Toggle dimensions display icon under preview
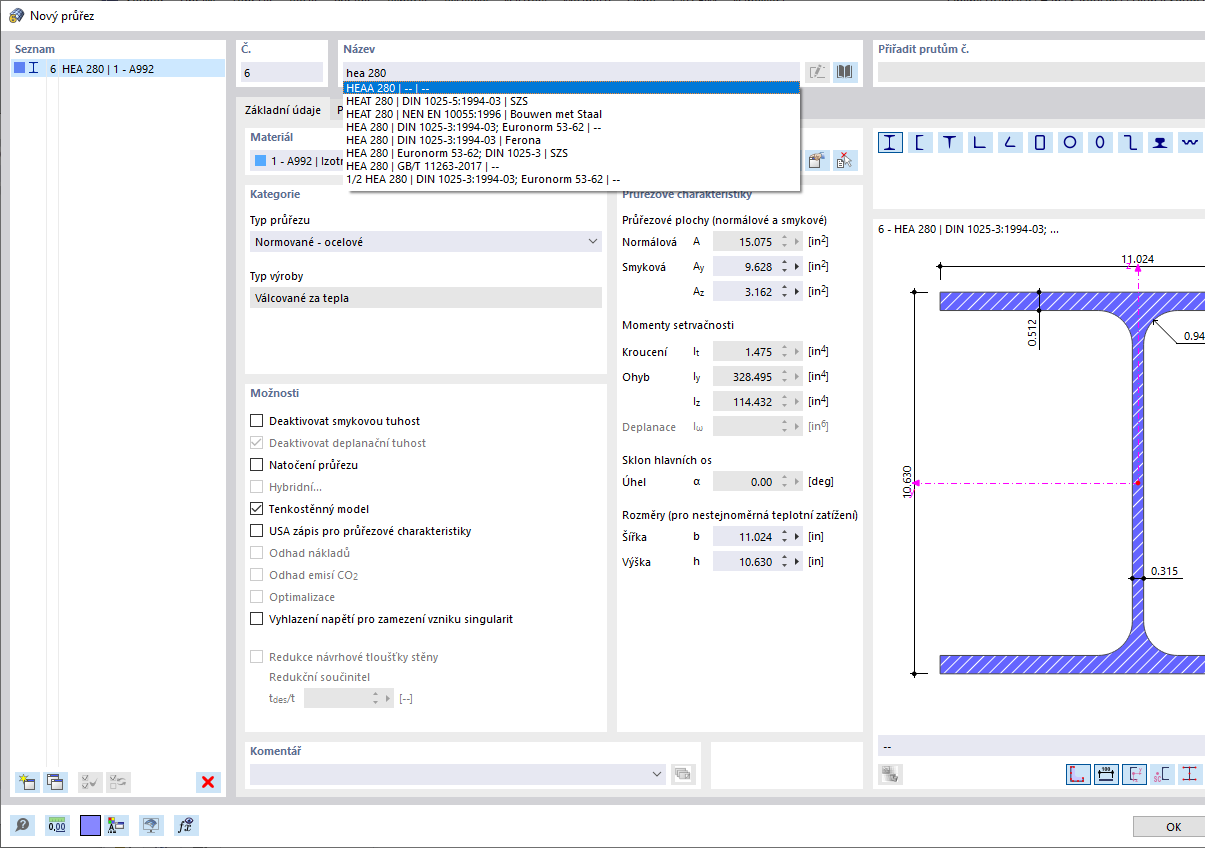Screen dimensions: 1205x848 pos(1106,774)
